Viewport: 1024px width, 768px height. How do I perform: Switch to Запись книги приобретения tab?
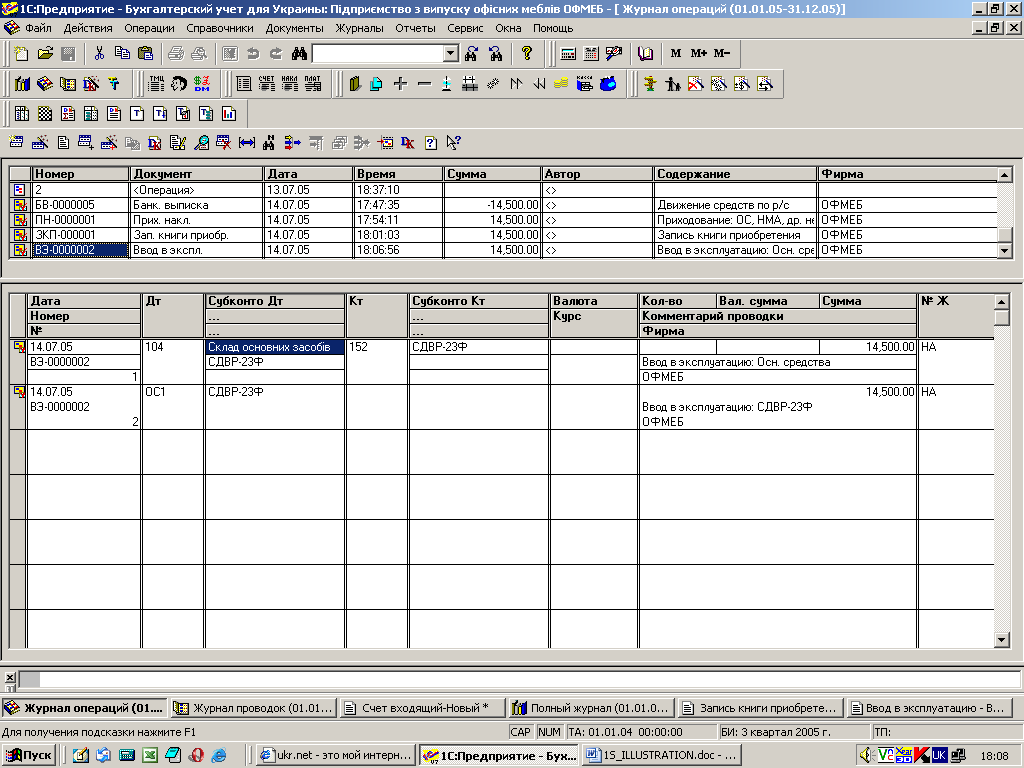coord(761,707)
